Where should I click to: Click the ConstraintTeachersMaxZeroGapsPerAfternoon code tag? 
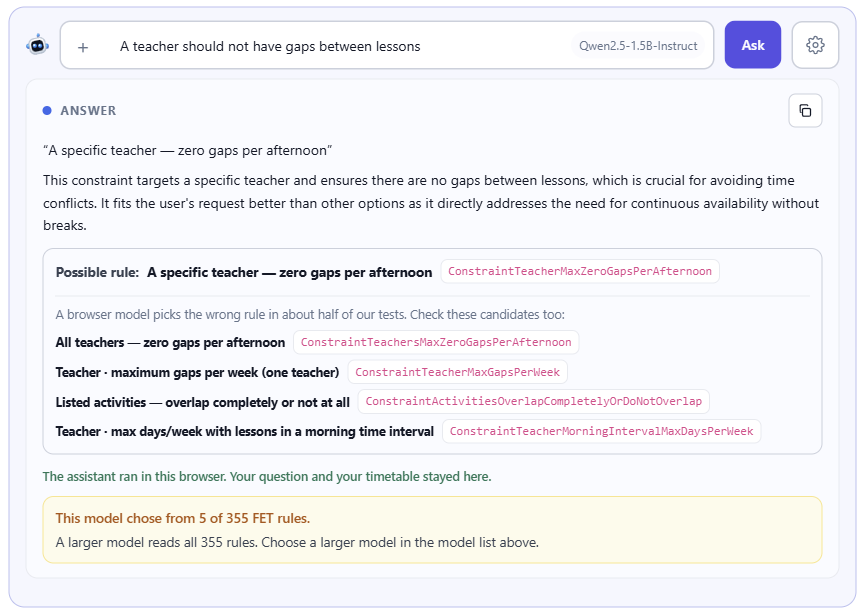436,342
